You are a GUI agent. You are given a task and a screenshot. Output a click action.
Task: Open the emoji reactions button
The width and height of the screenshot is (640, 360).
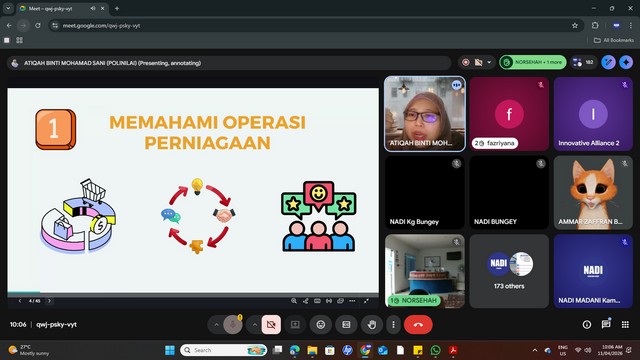click(321, 324)
